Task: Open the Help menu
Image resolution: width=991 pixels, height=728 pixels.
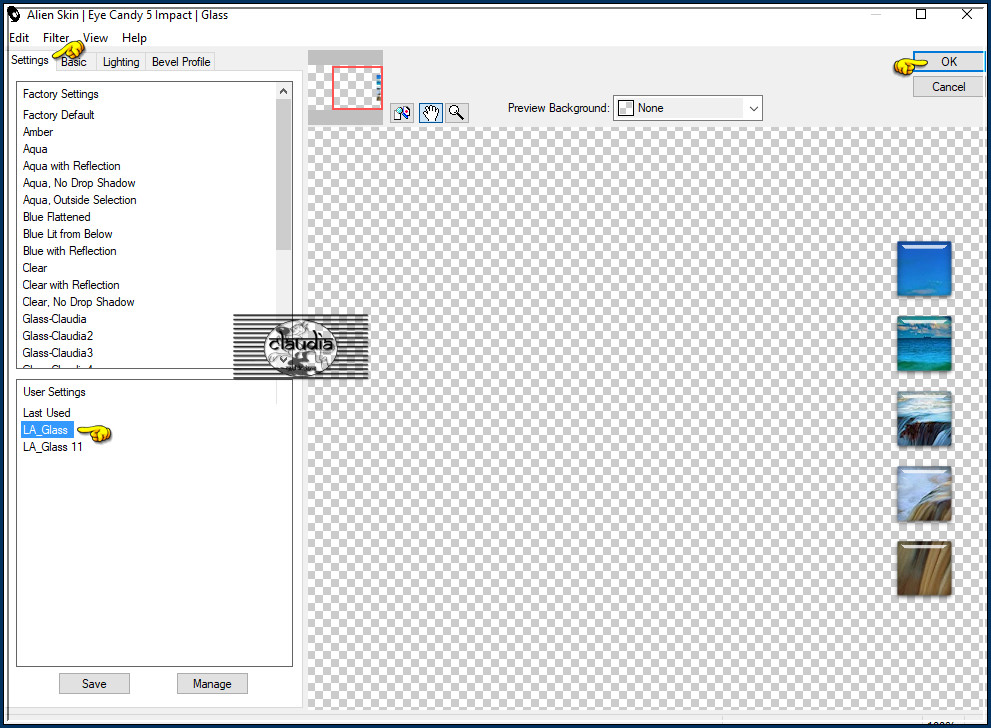Action: (x=134, y=38)
